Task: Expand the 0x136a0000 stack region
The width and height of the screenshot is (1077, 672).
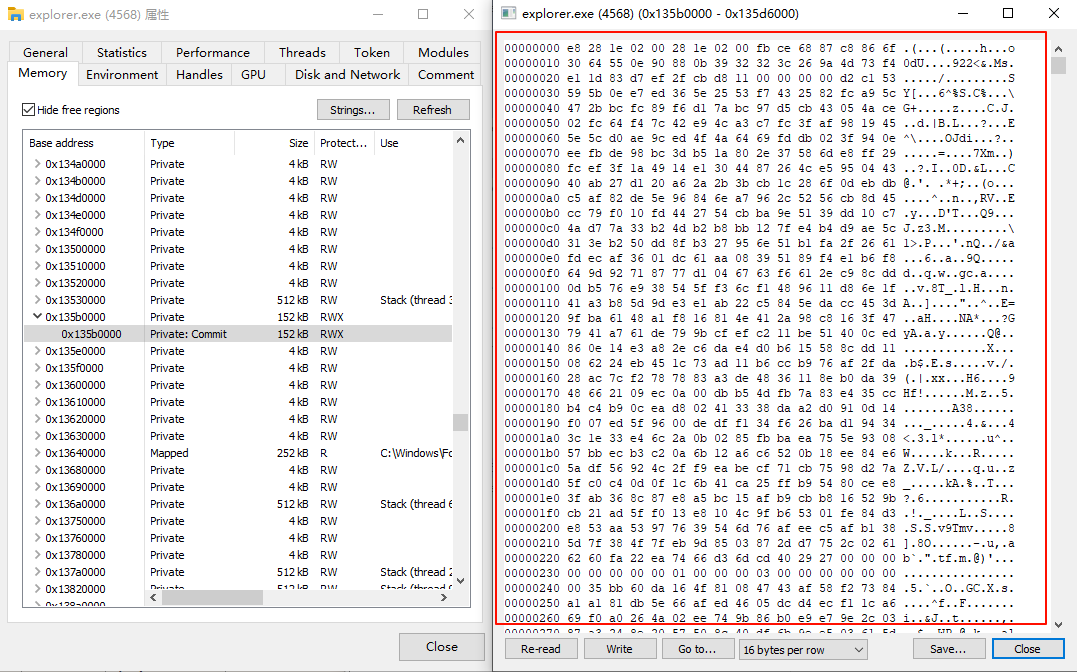Action: coord(37,504)
